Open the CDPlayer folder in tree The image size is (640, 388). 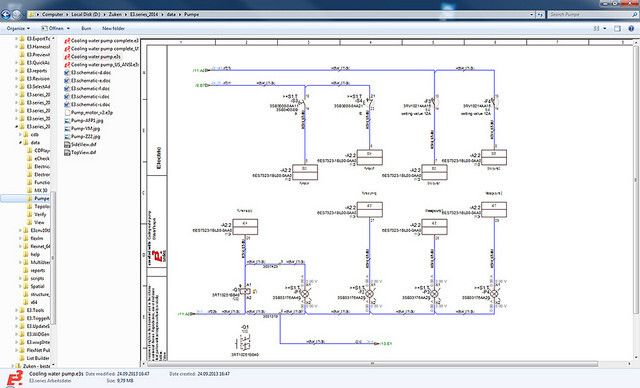pos(38,151)
